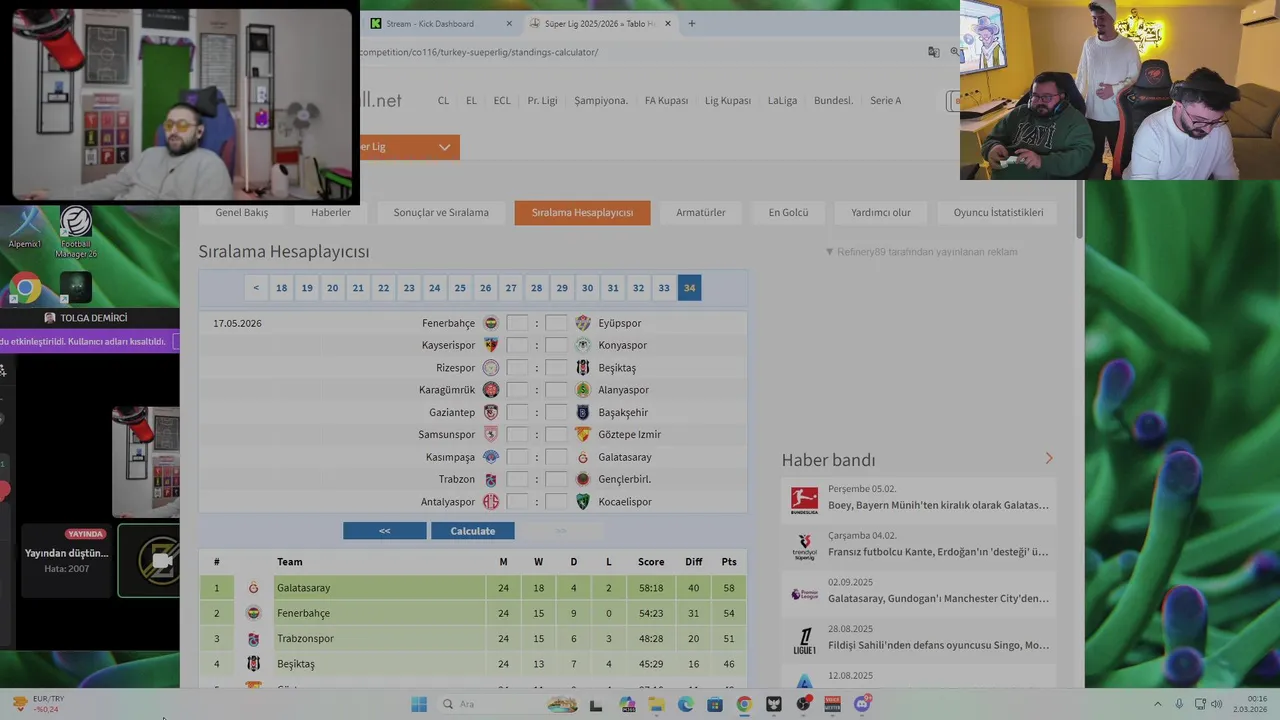Click the Calculate button
The image size is (1280, 720).
473,531
